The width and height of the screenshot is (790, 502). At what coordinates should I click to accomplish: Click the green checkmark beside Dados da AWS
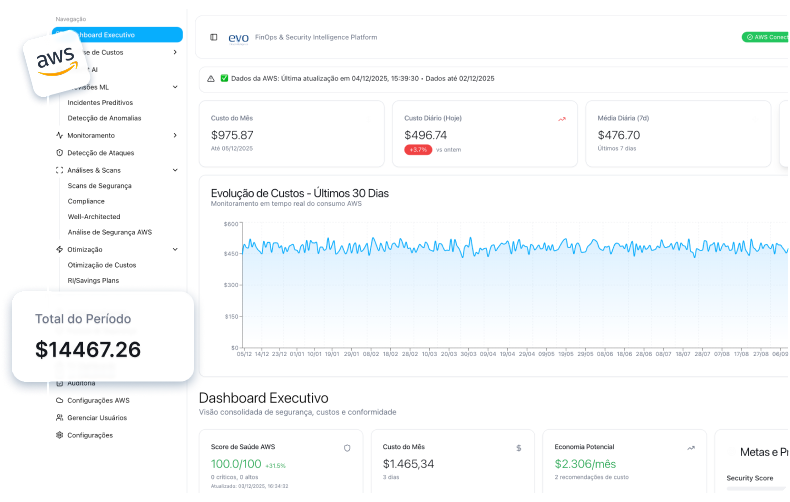225,78
